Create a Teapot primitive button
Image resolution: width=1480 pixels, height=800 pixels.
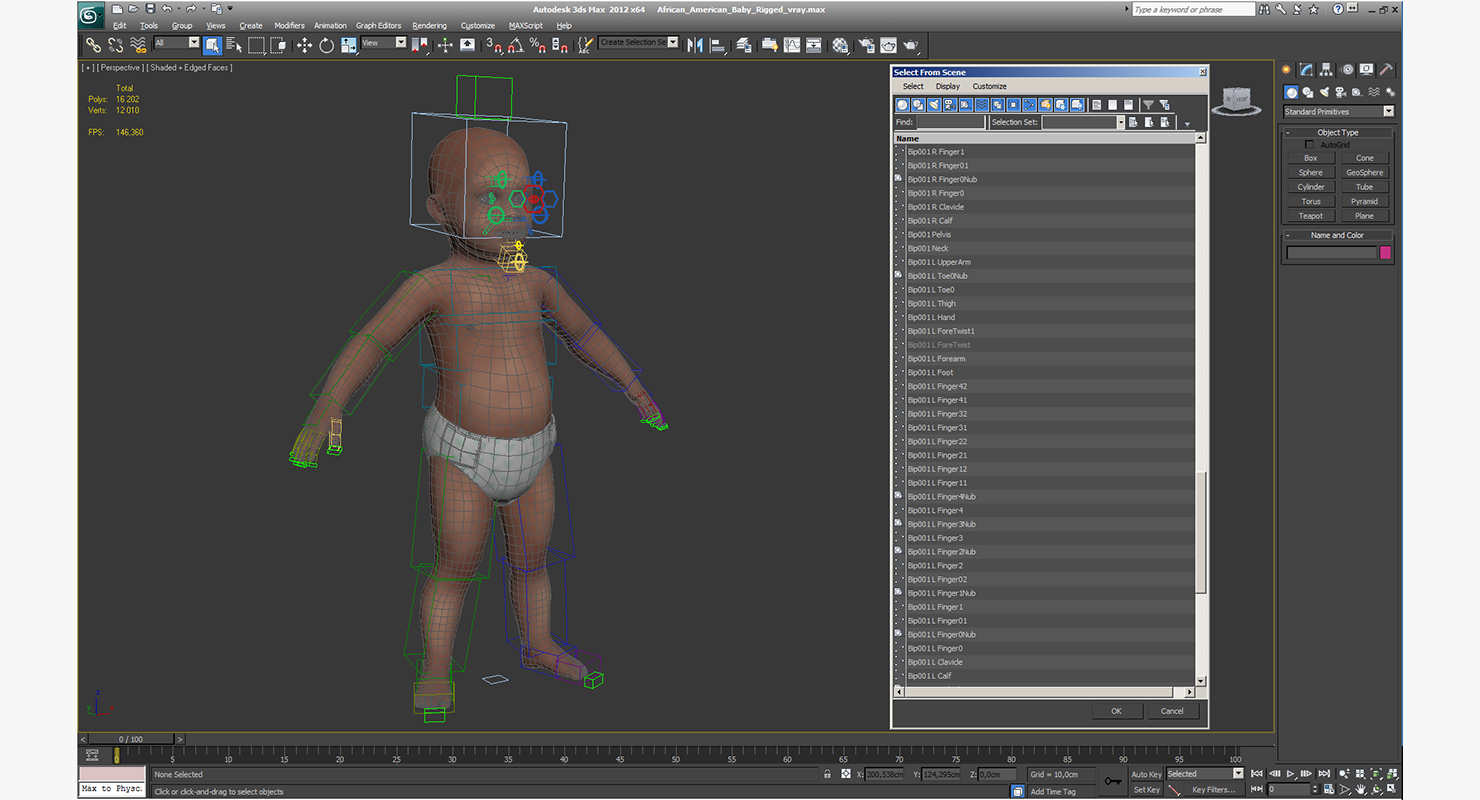point(1311,216)
